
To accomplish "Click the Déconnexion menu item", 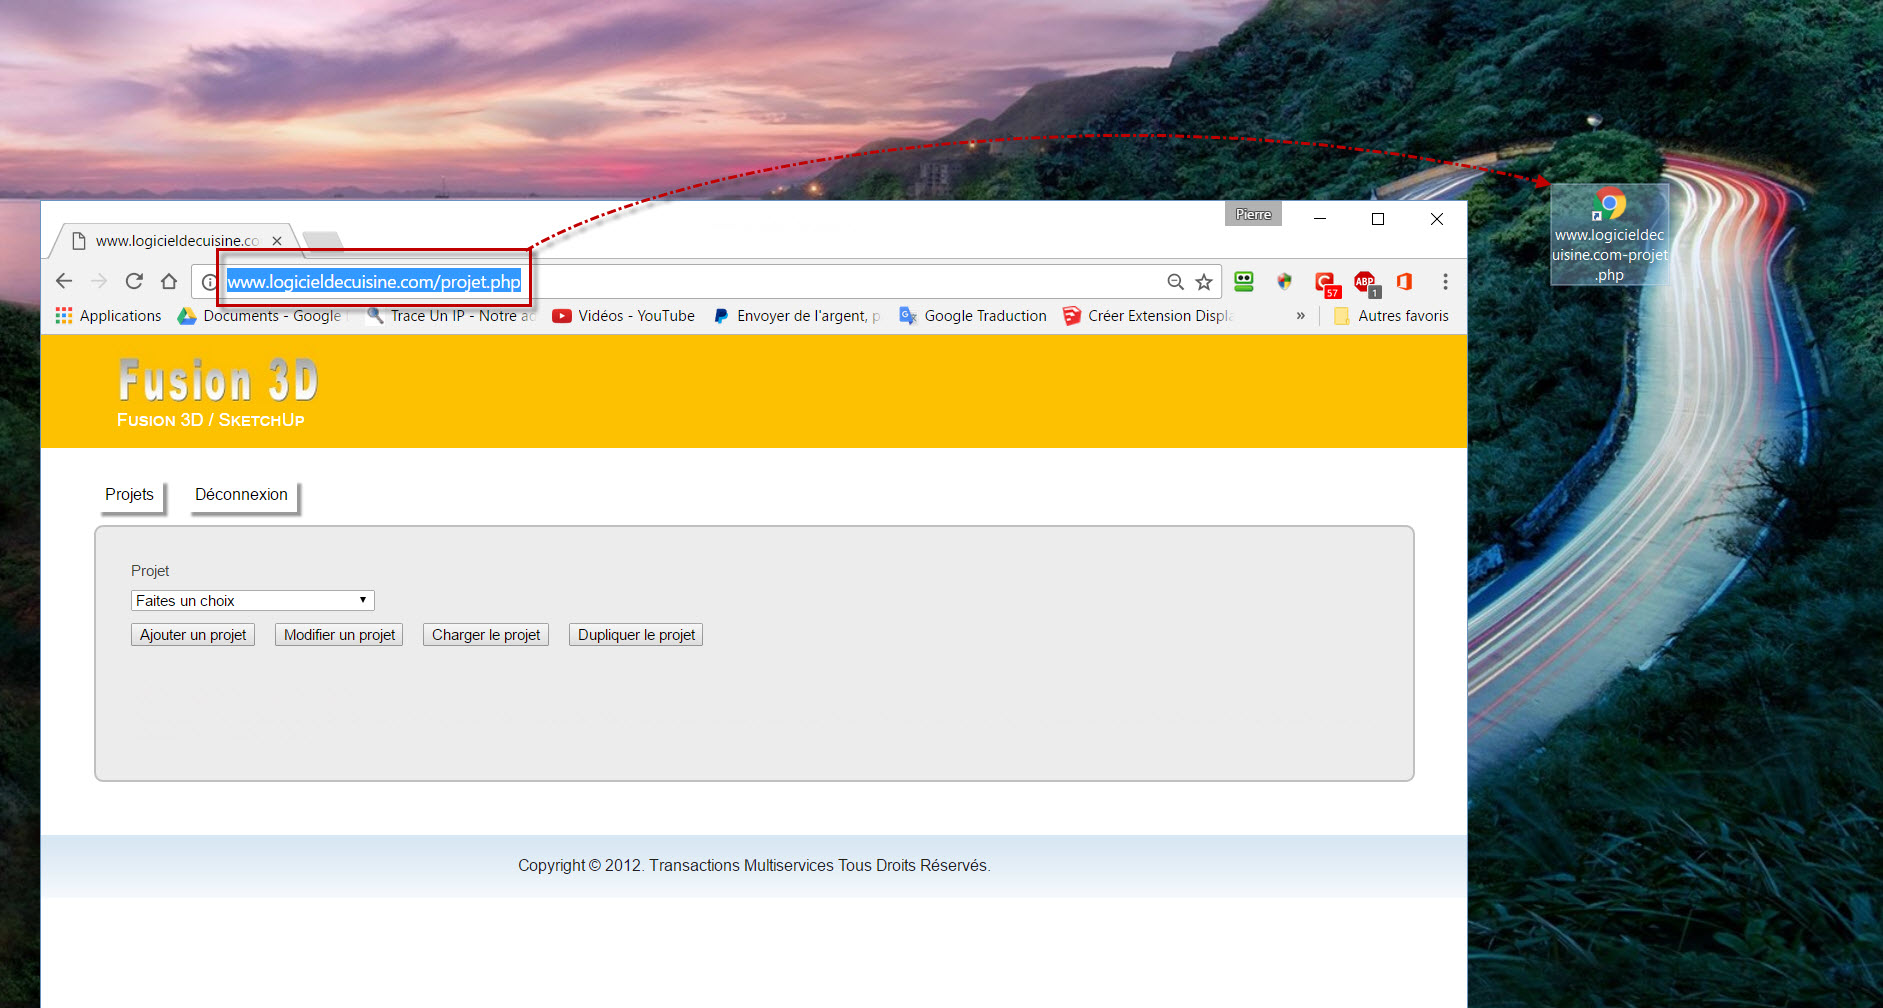I will [x=241, y=495].
